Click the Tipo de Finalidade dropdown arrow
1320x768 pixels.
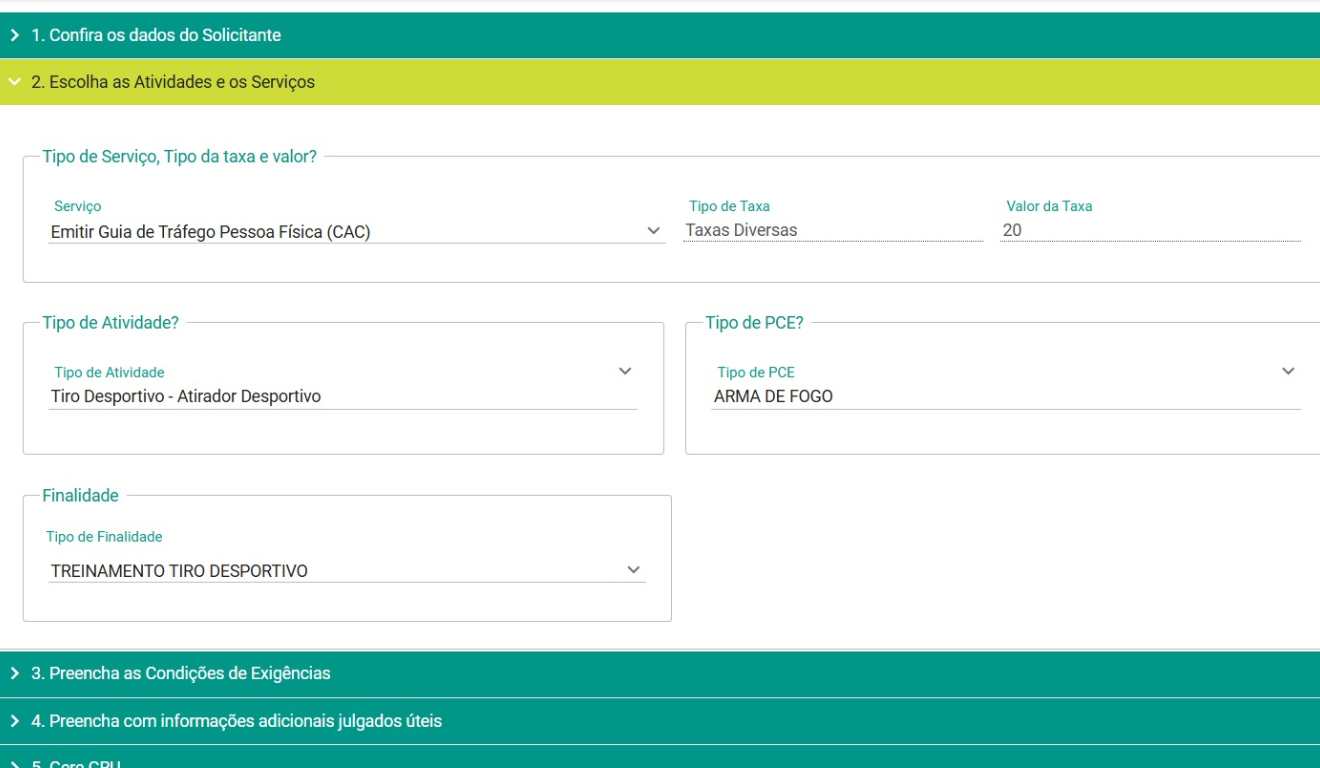coord(633,569)
